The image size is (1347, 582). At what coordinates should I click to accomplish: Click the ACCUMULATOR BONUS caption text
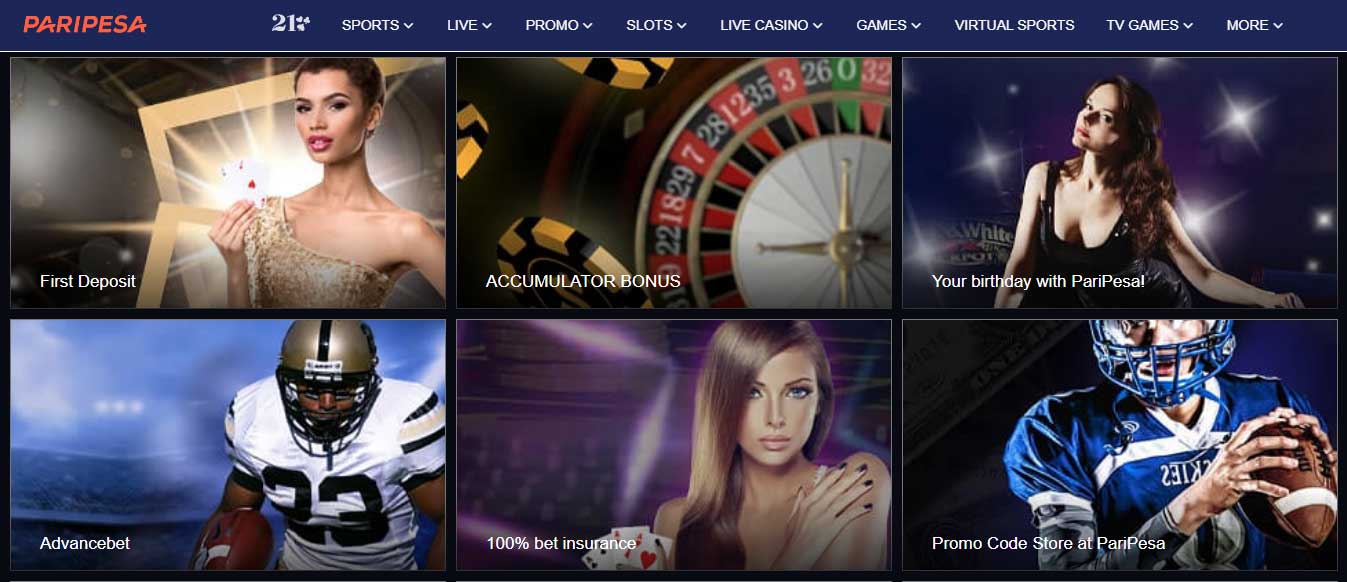coord(583,281)
